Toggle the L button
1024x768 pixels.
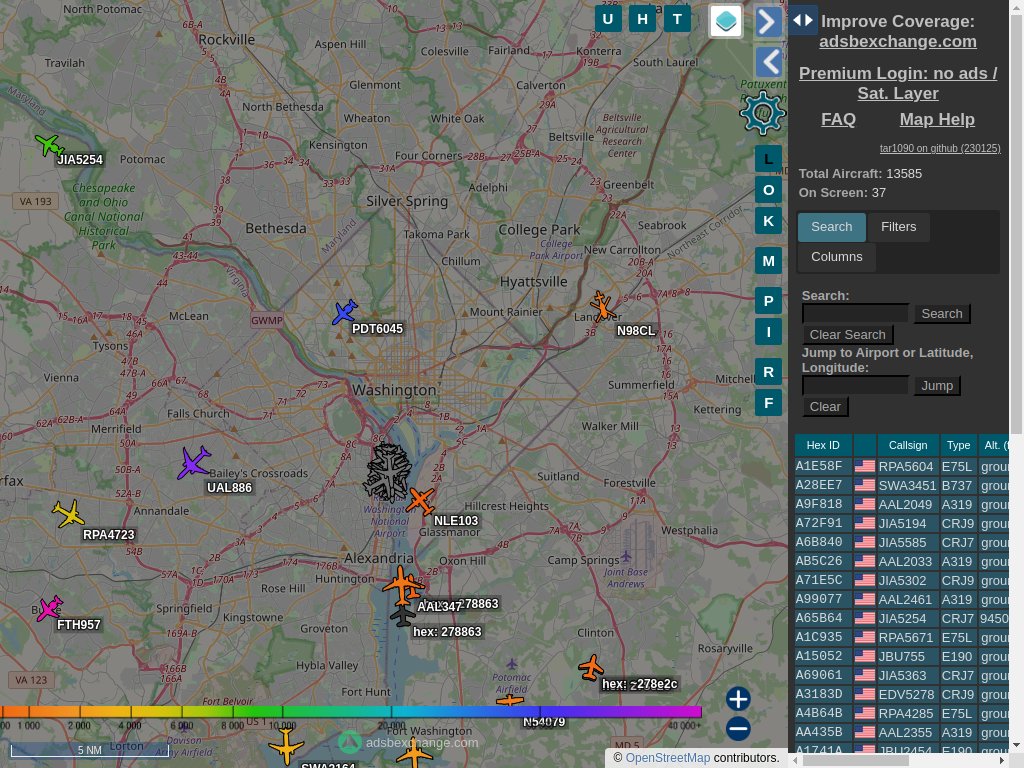coord(769,159)
